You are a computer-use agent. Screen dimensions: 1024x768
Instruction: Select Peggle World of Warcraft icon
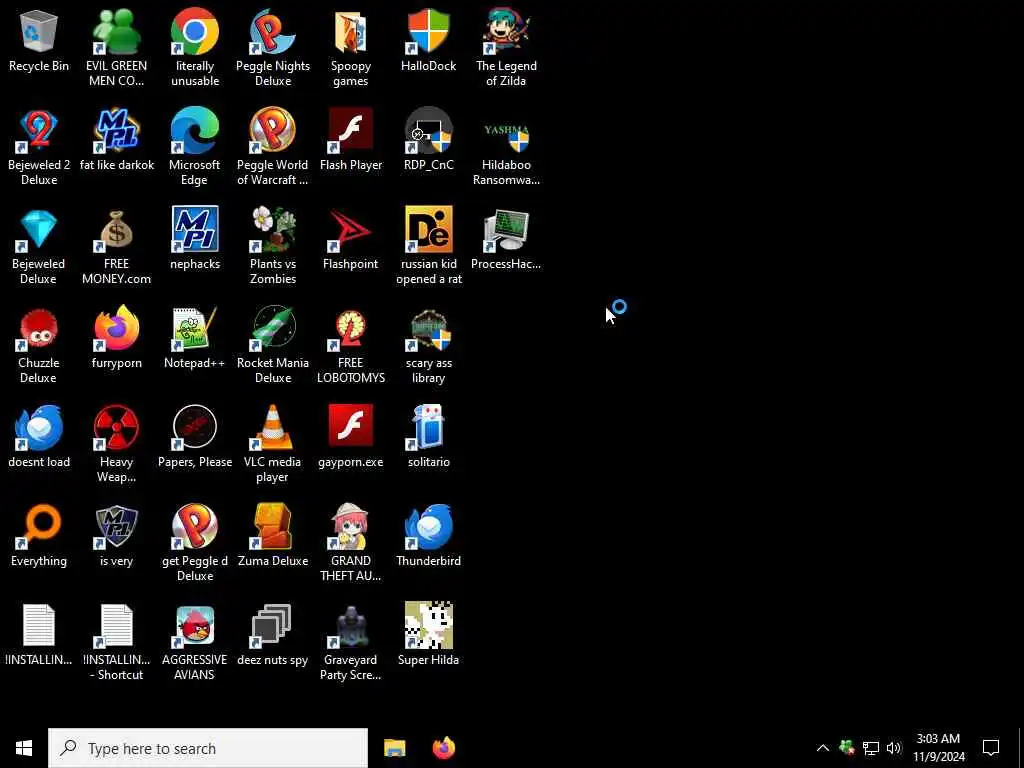[x=272, y=131]
